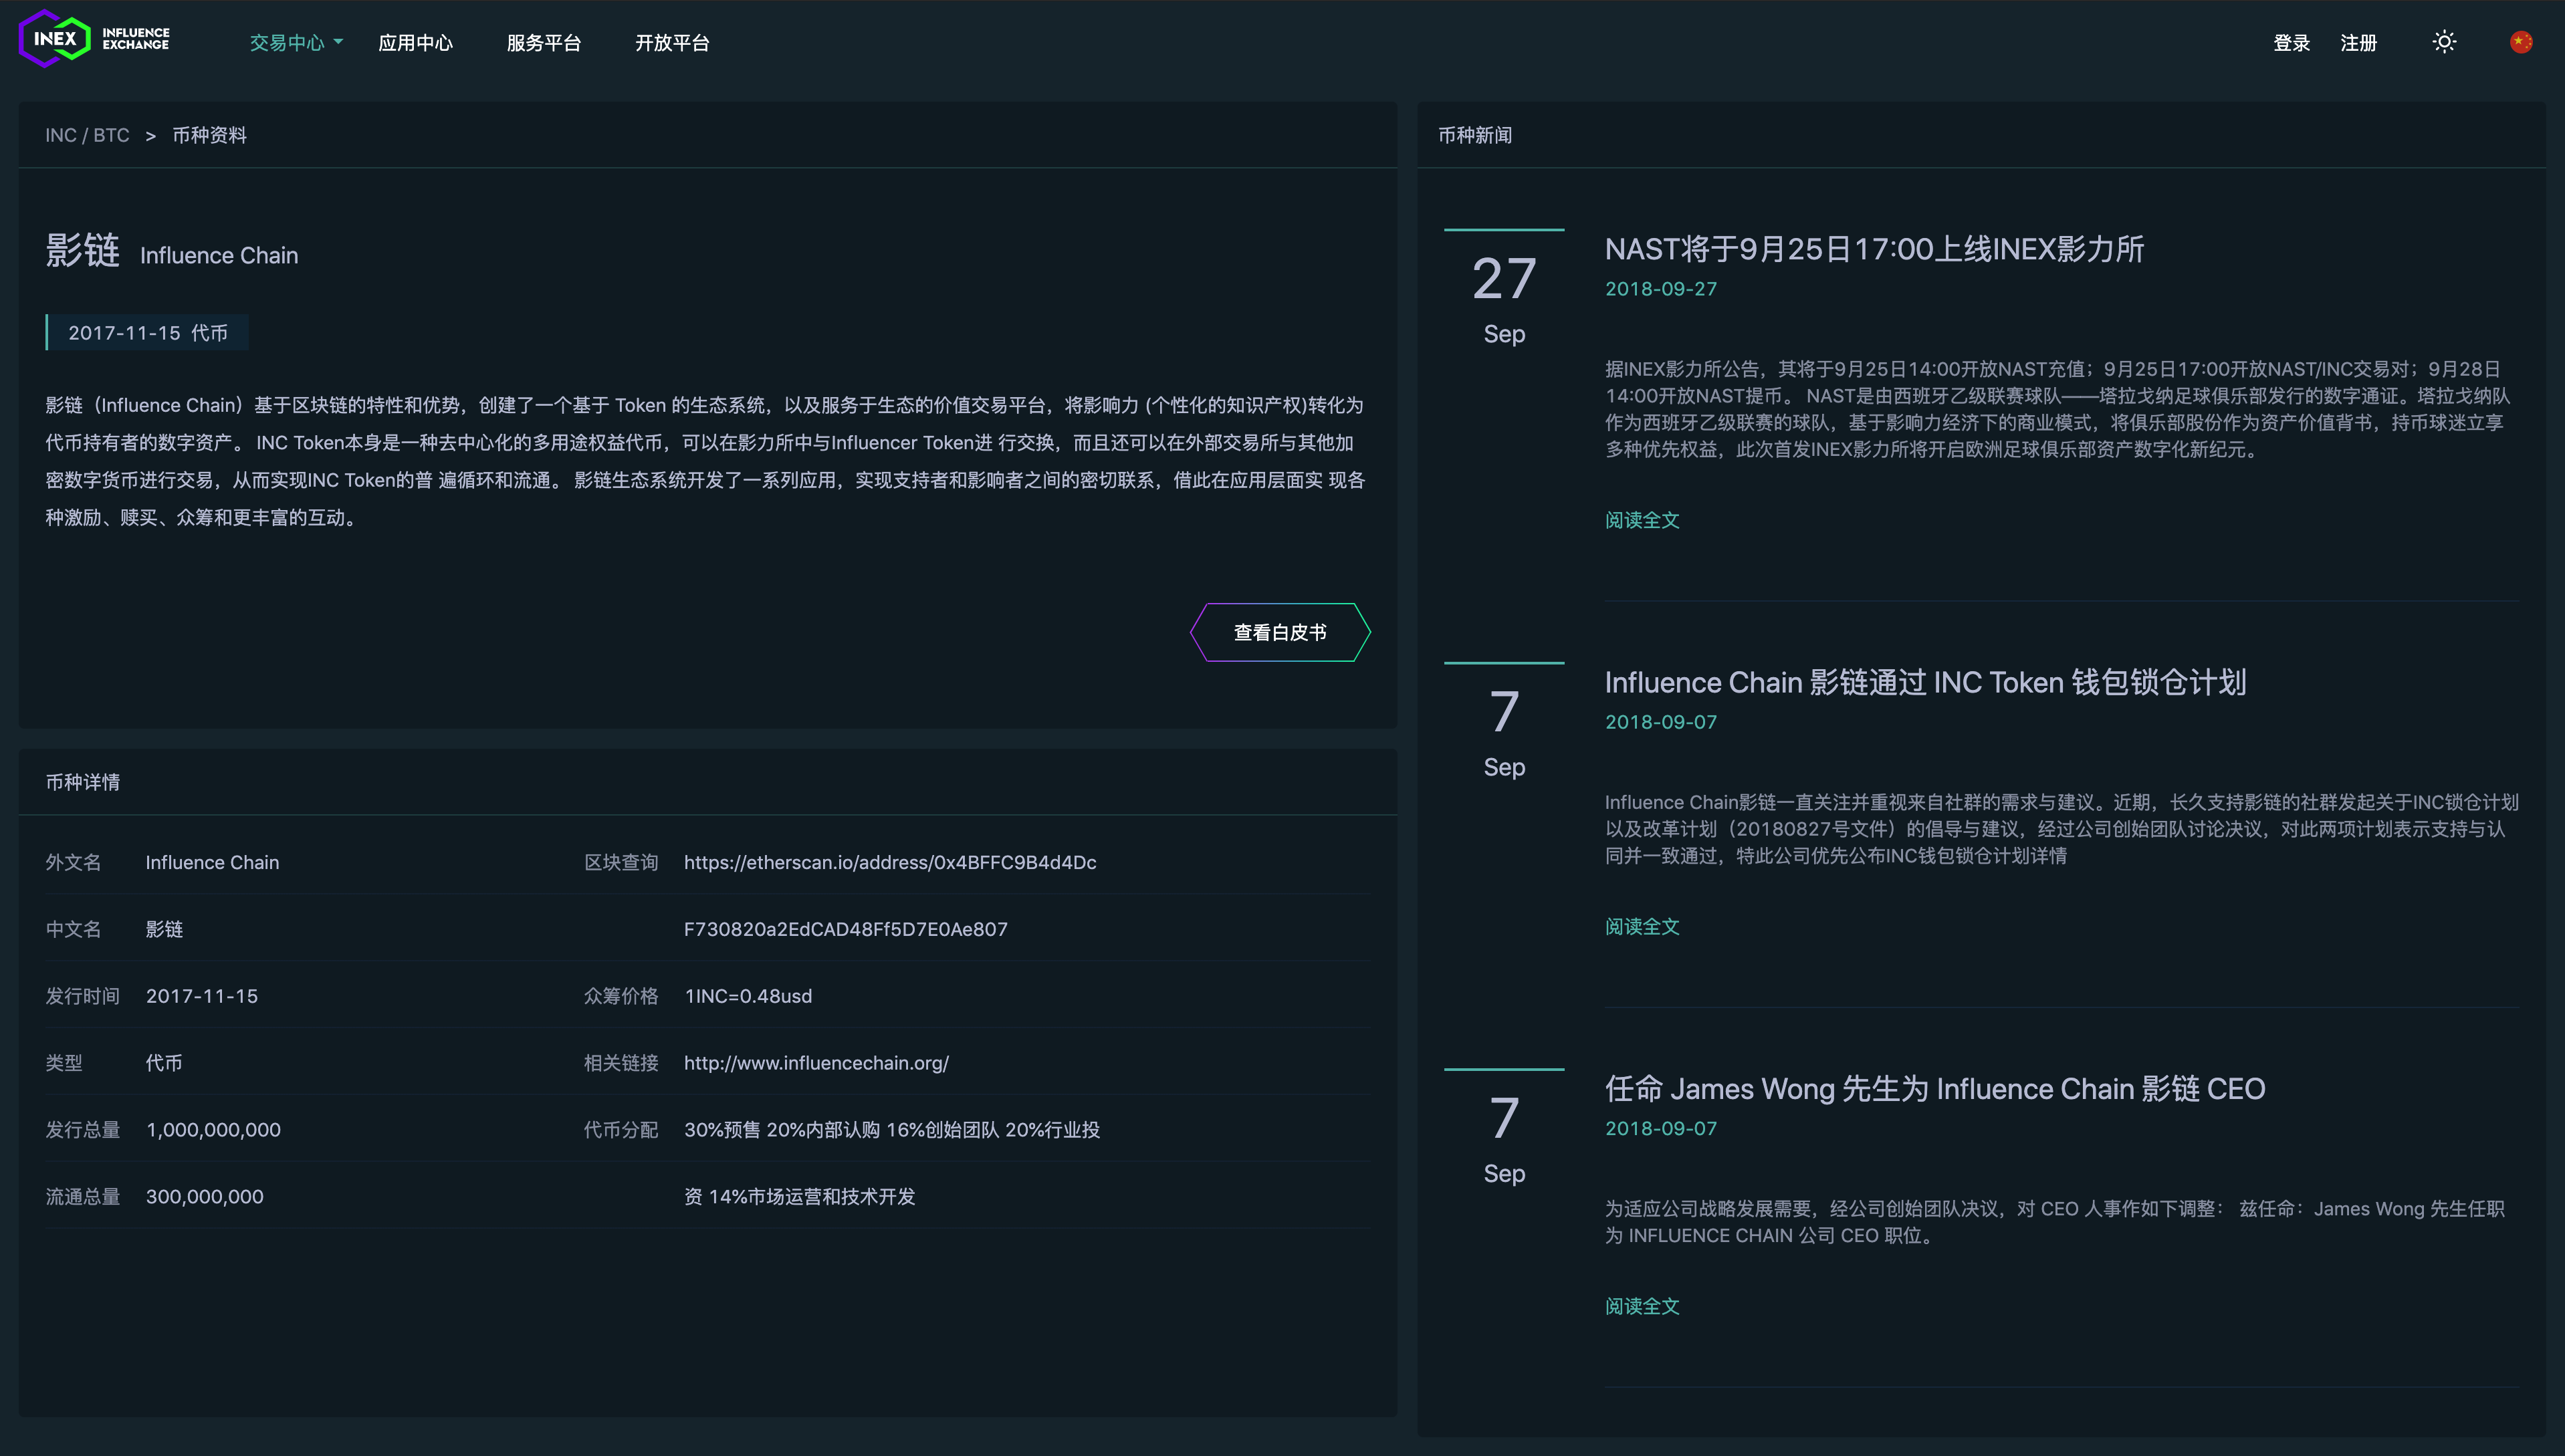This screenshot has height=1456, width=2565.
Task: Select 发行时间 value 2017-11-15
Action: pyautogui.click(x=202, y=996)
